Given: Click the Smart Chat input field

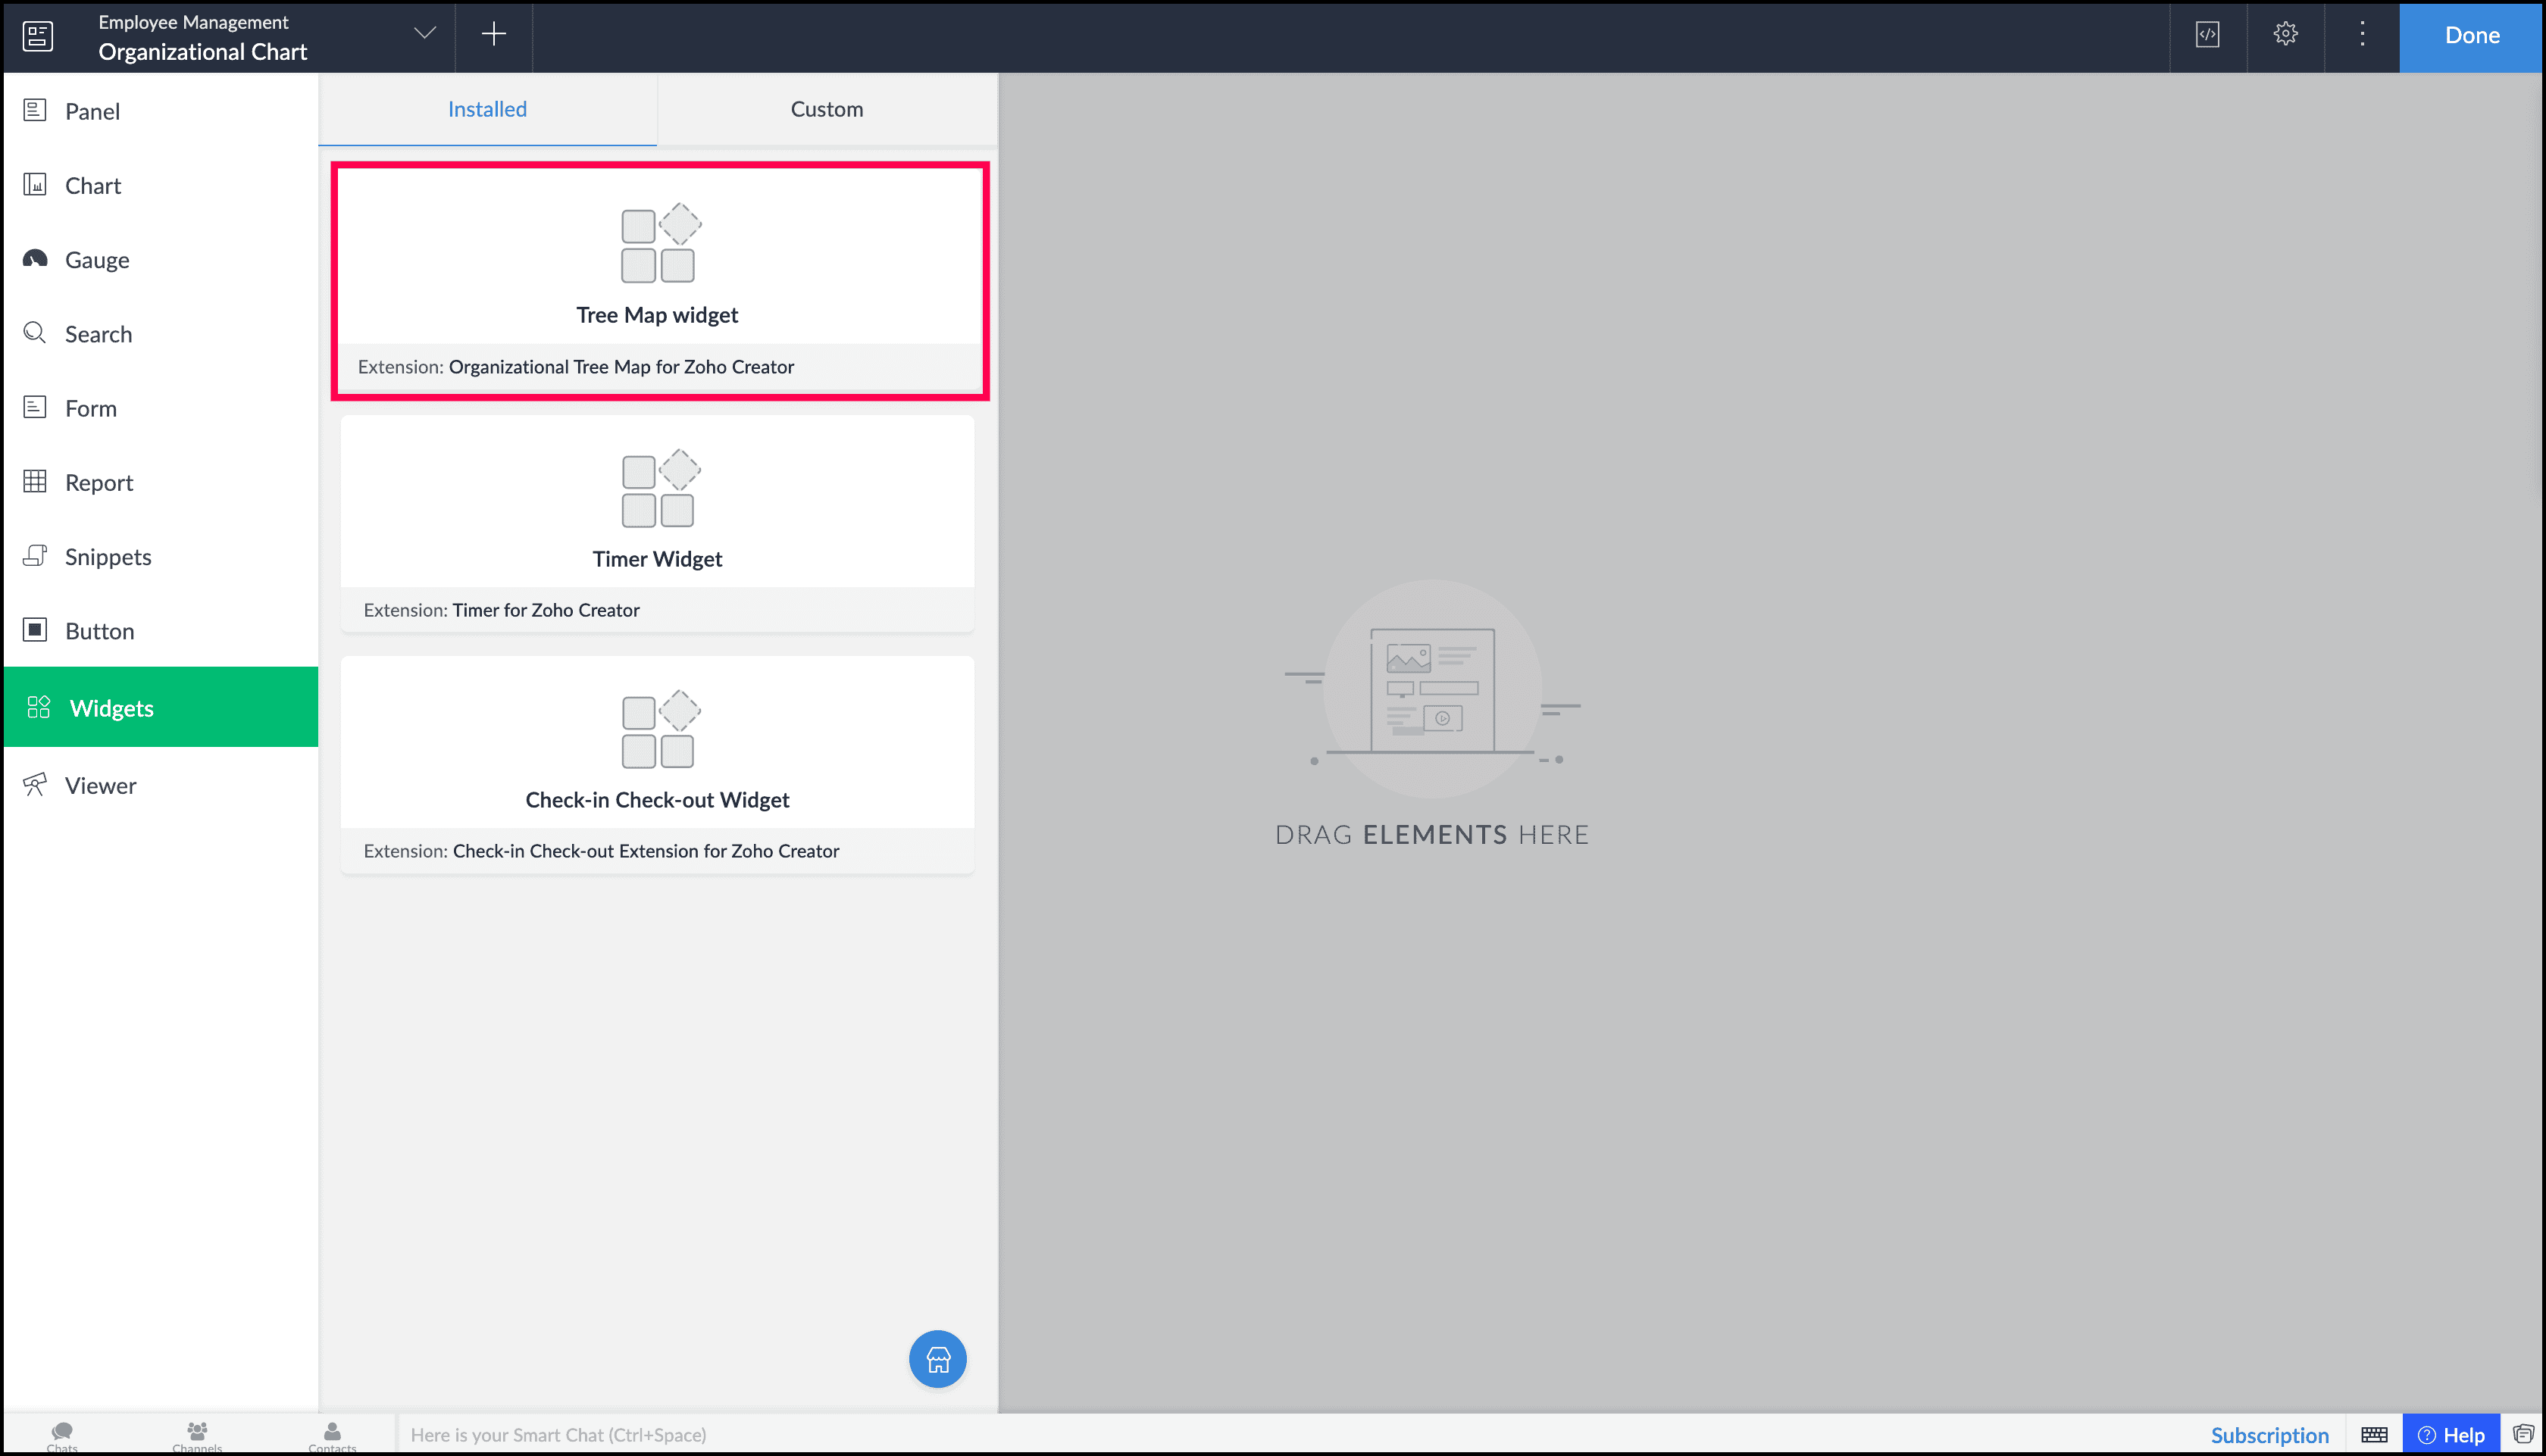Looking at the screenshot, I should [800, 1435].
